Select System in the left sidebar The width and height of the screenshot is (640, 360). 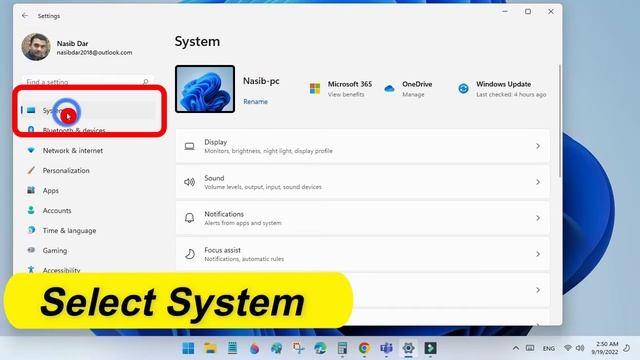point(88,110)
